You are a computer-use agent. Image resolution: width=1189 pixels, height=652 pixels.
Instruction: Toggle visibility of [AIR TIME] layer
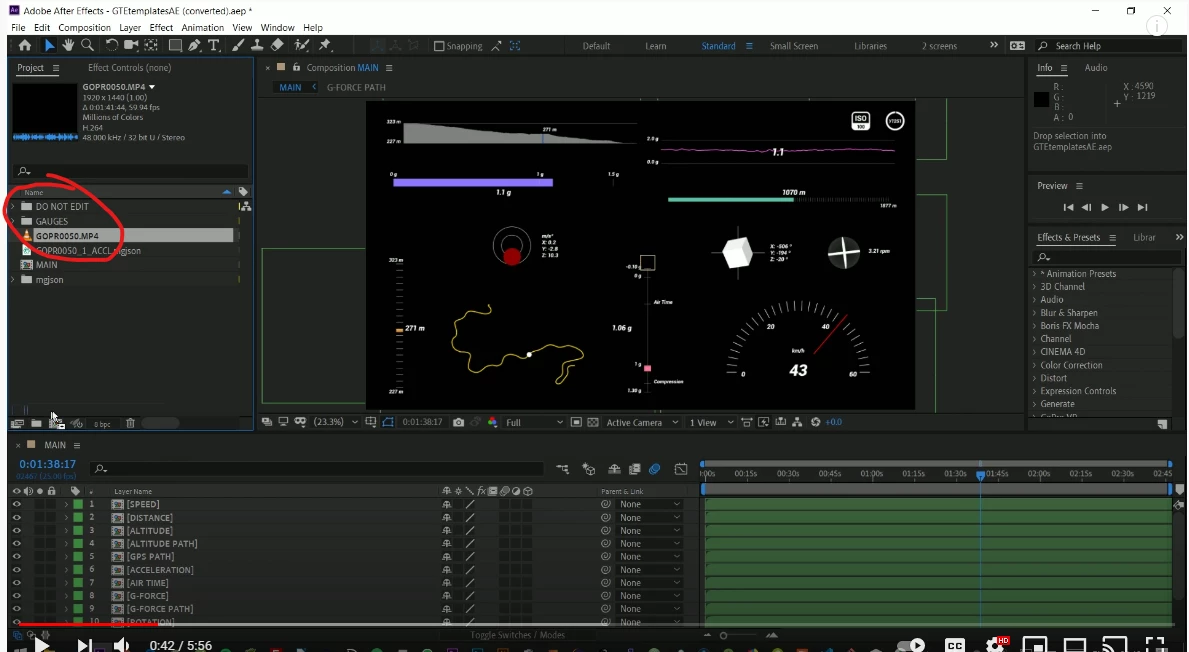[x=17, y=583]
